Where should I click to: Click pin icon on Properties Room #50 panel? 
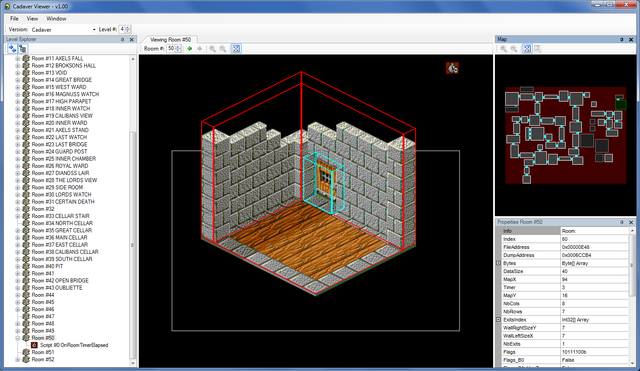[x=622, y=222]
